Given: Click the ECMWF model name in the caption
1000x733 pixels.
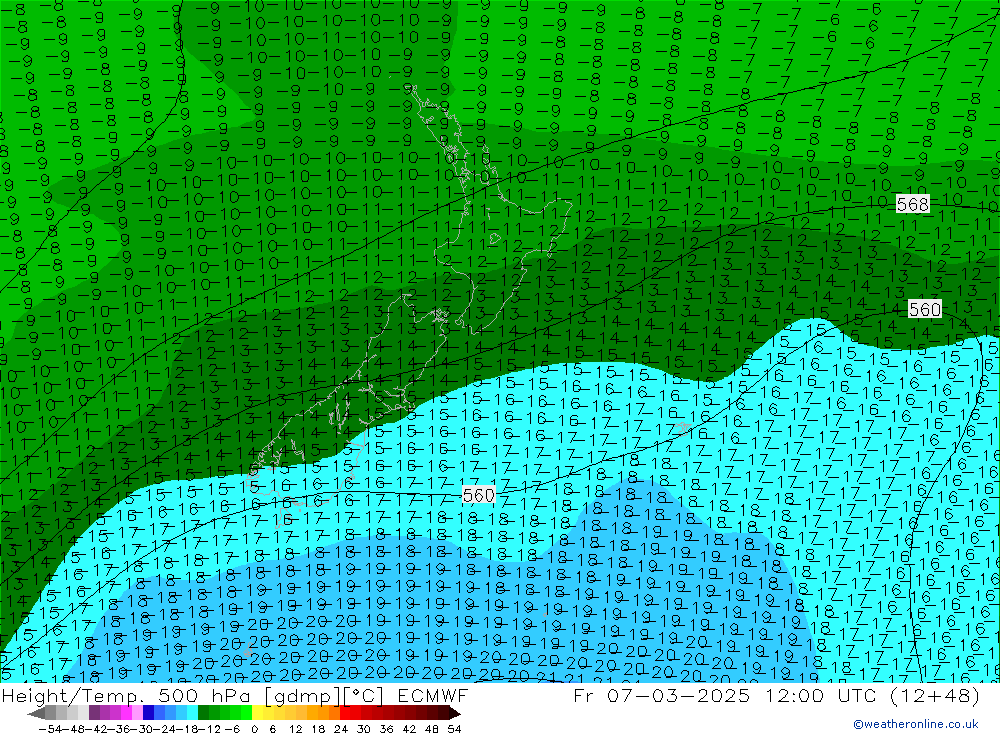Looking at the screenshot, I should [x=432, y=695].
